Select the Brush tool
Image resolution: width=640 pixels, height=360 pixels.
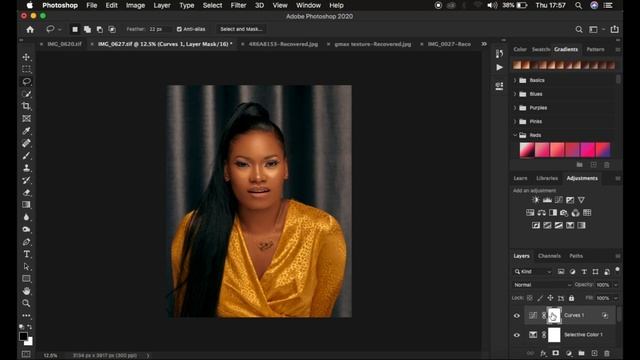pos(27,156)
